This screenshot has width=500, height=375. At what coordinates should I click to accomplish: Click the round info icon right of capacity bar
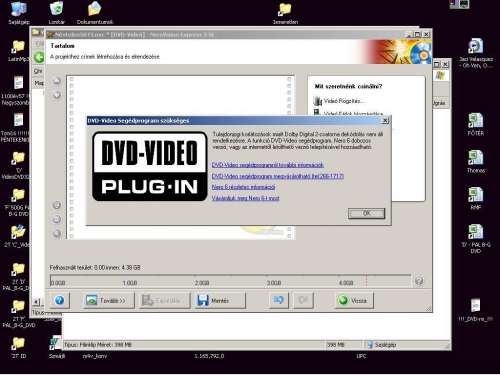(419, 281)
